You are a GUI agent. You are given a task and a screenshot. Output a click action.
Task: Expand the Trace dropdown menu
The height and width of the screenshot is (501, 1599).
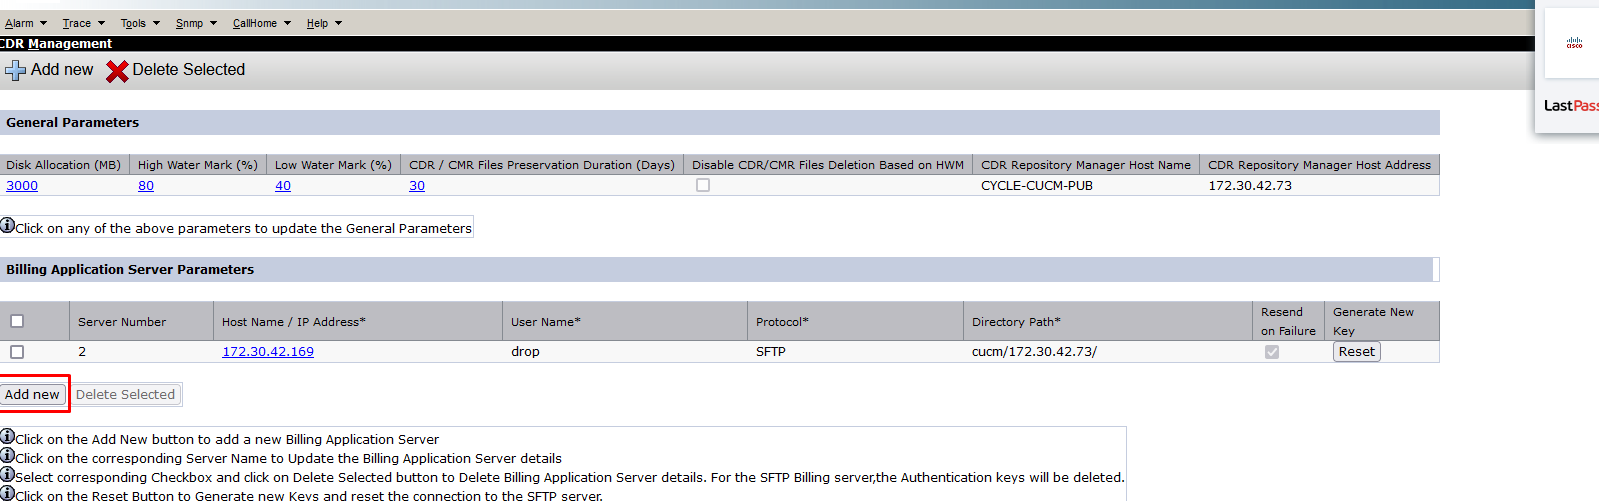[83, 23]
